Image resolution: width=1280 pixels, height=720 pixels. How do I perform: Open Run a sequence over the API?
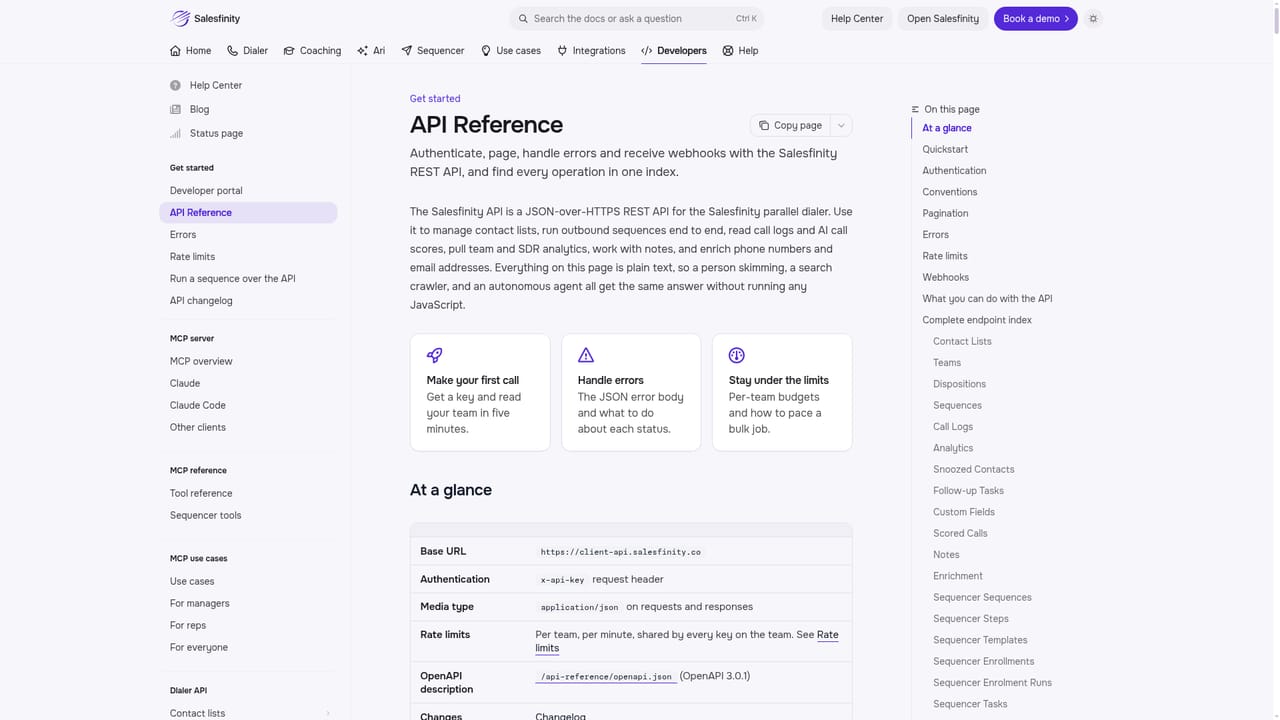(233, 278)
